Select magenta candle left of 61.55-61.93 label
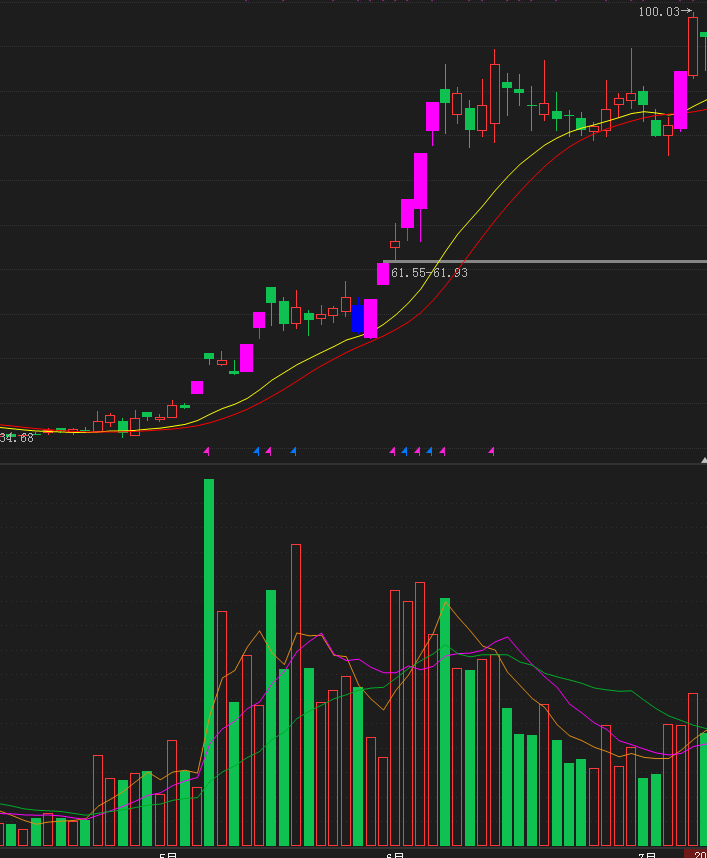707x858 pixels. [383, 274]
